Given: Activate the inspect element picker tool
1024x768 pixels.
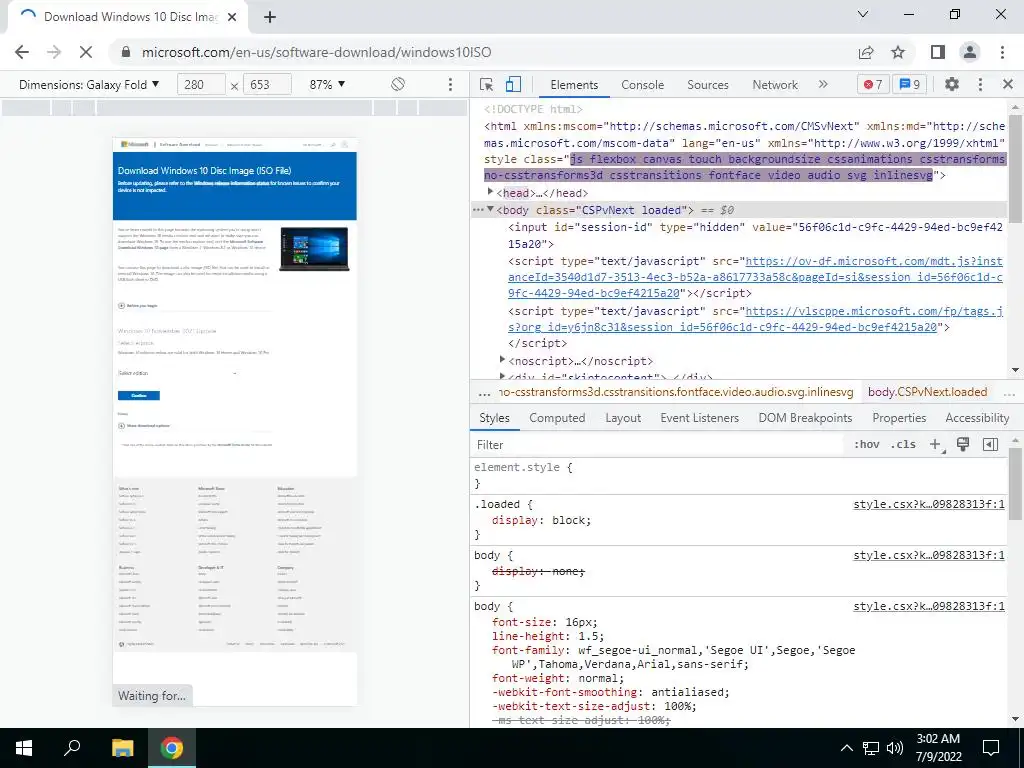Looking at the screenshot, I should (x=486, y=84).
